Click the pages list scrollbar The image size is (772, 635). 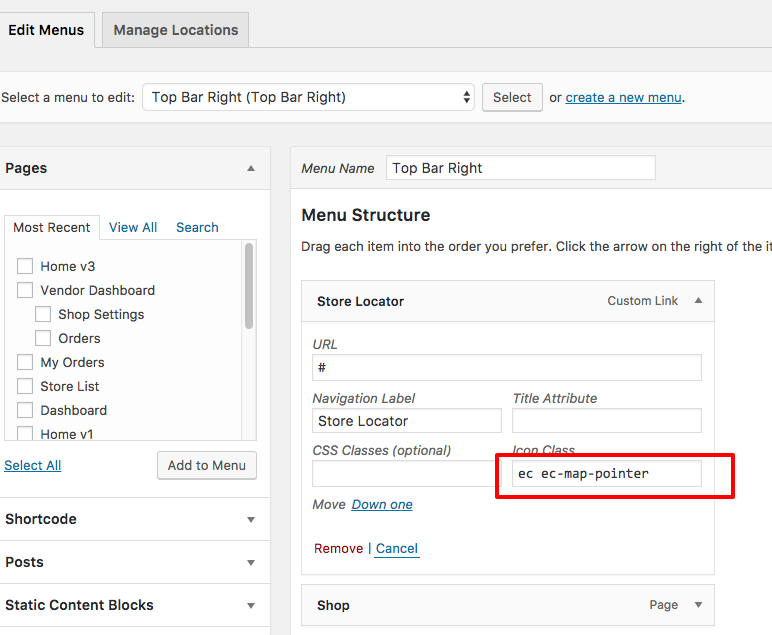point(249,286)
